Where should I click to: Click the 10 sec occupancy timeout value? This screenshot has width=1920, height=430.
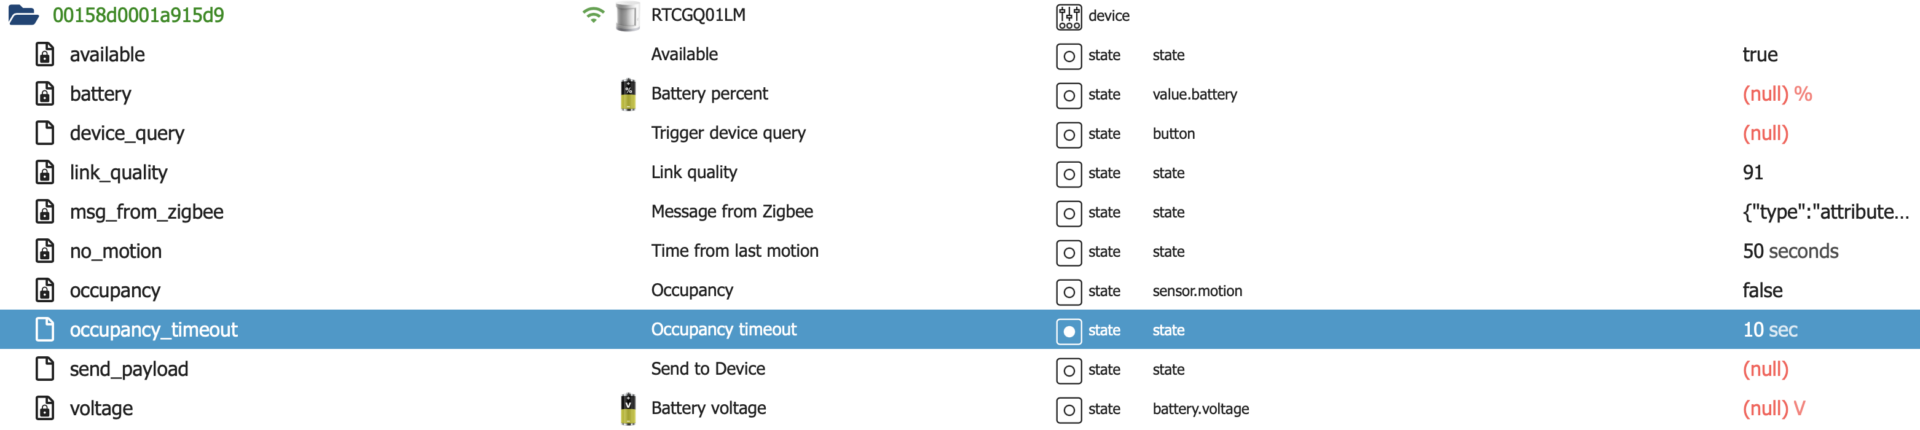point(1770,330)
